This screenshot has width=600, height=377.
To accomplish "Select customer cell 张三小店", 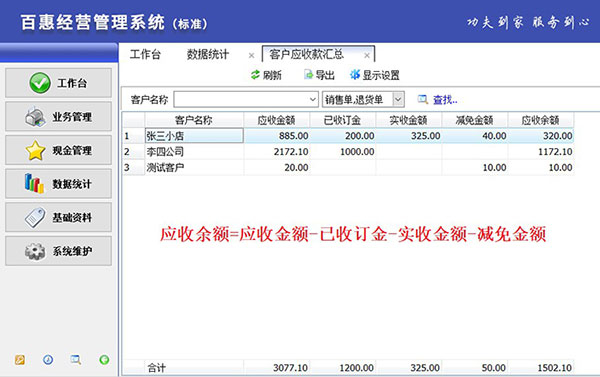I will pos(194,136).
